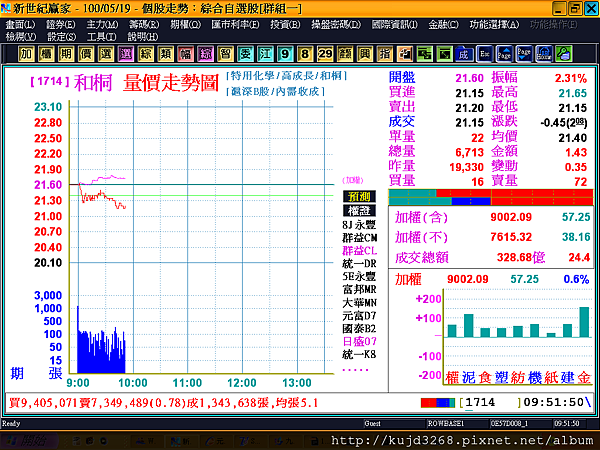Click the 期 futures toolbar icon

(x=66, y=54)
